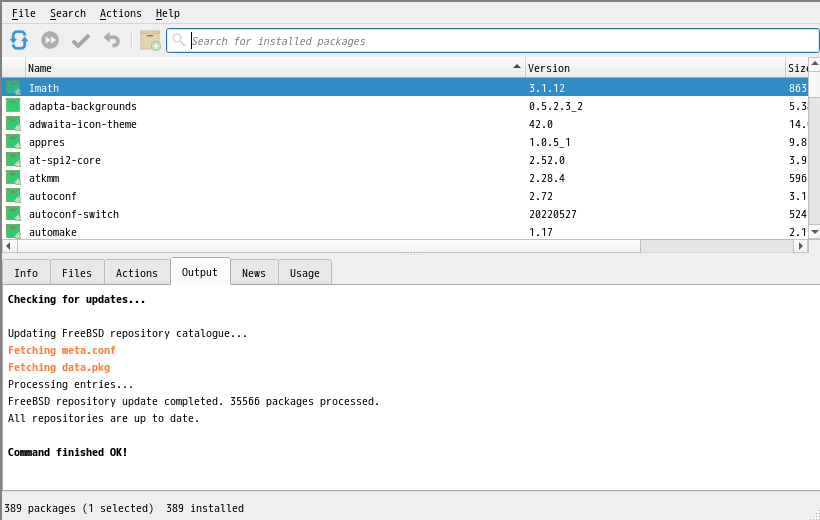Click the autoconf package status icon
Image resolution: width=820 pixels, height=520 pixels.
(x=14, y=196)
